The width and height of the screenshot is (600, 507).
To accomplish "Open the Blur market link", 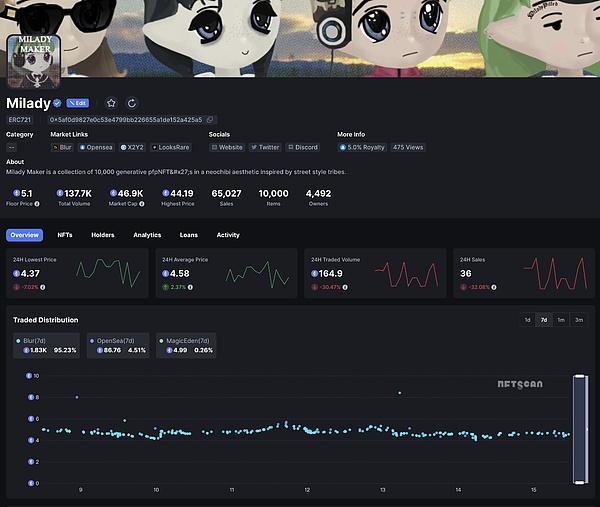I will tap(63, 147).
